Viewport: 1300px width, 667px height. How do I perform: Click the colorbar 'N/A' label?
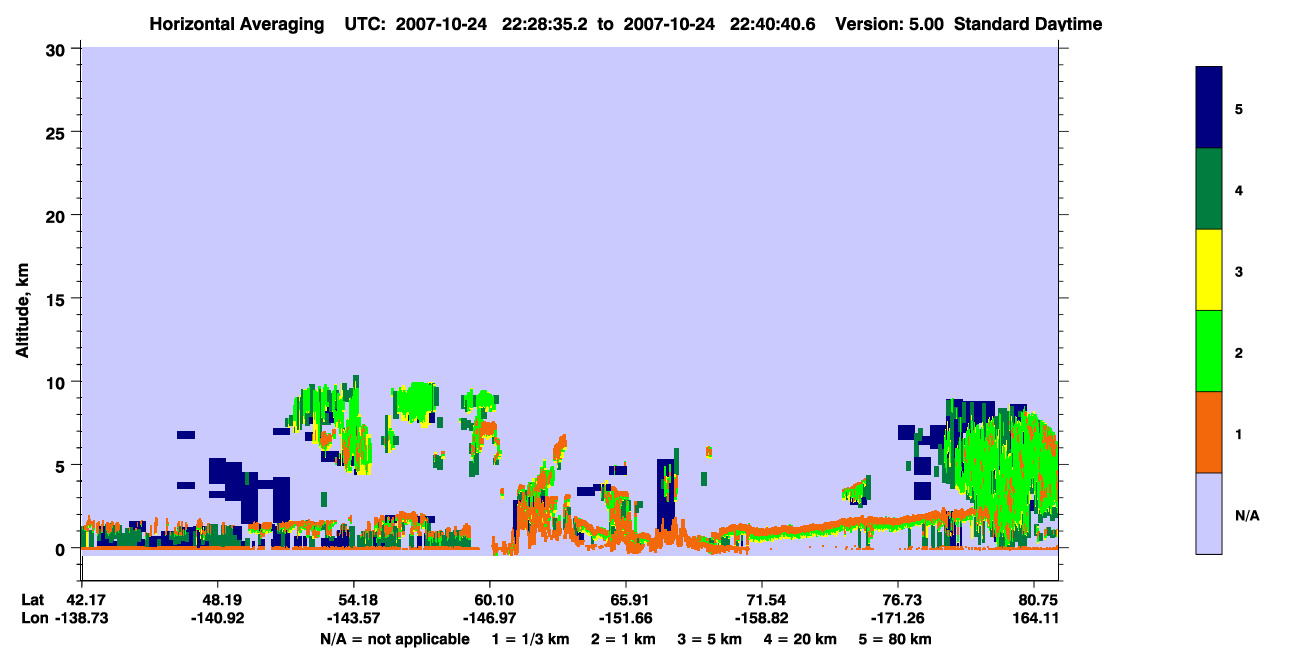click(1246, 515)
